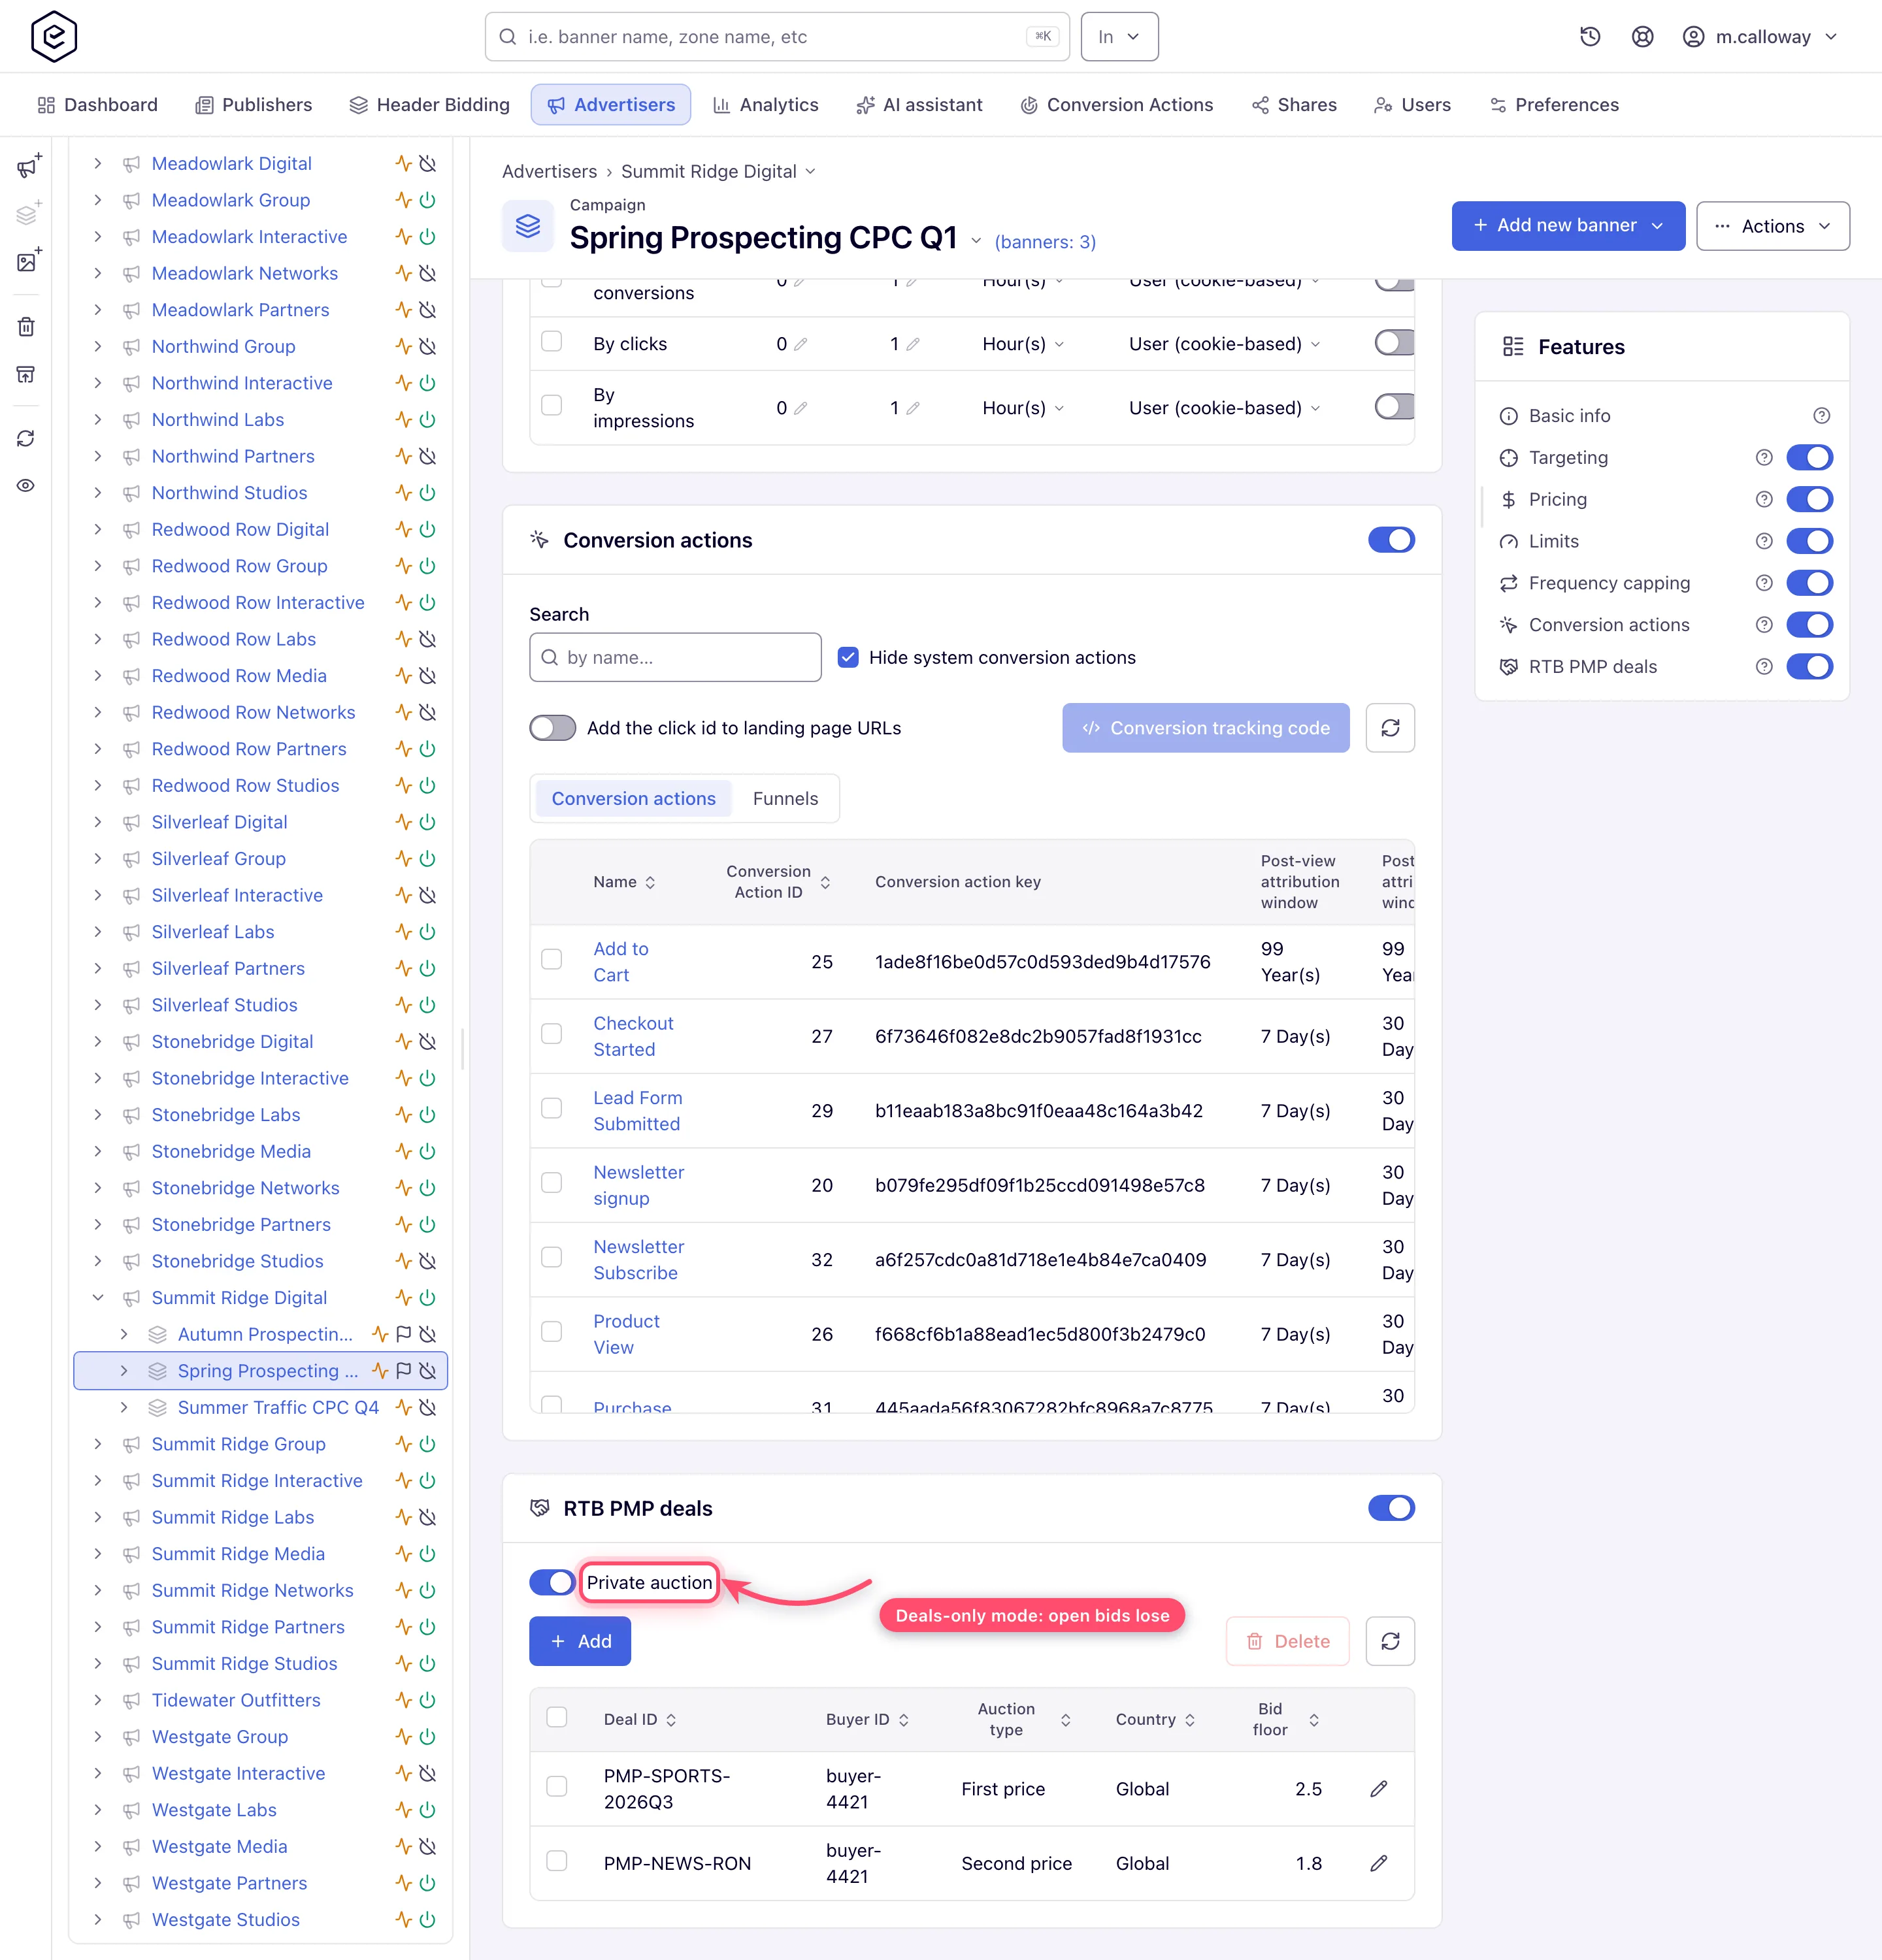Click the Conversion tracking code button
Screen dimensions: 1882x1960
1206,728
